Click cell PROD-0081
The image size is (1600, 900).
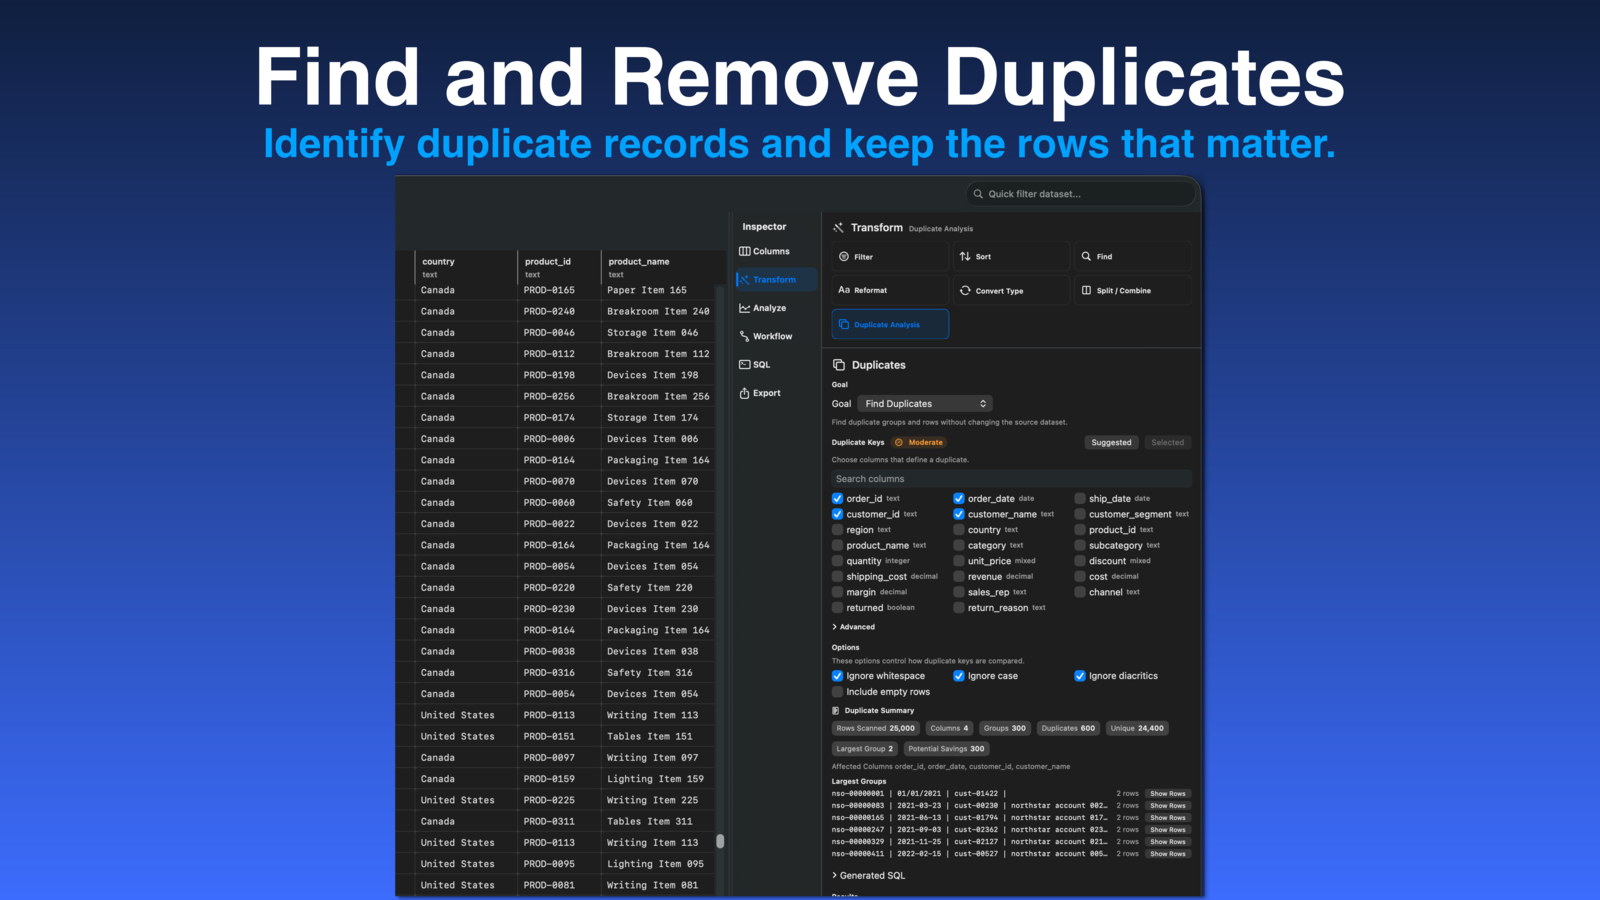pos(550,885)
